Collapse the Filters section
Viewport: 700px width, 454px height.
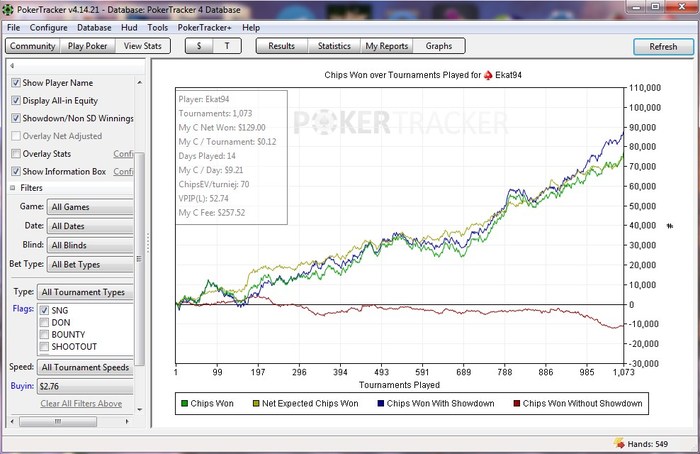click(x=12, y=188)
